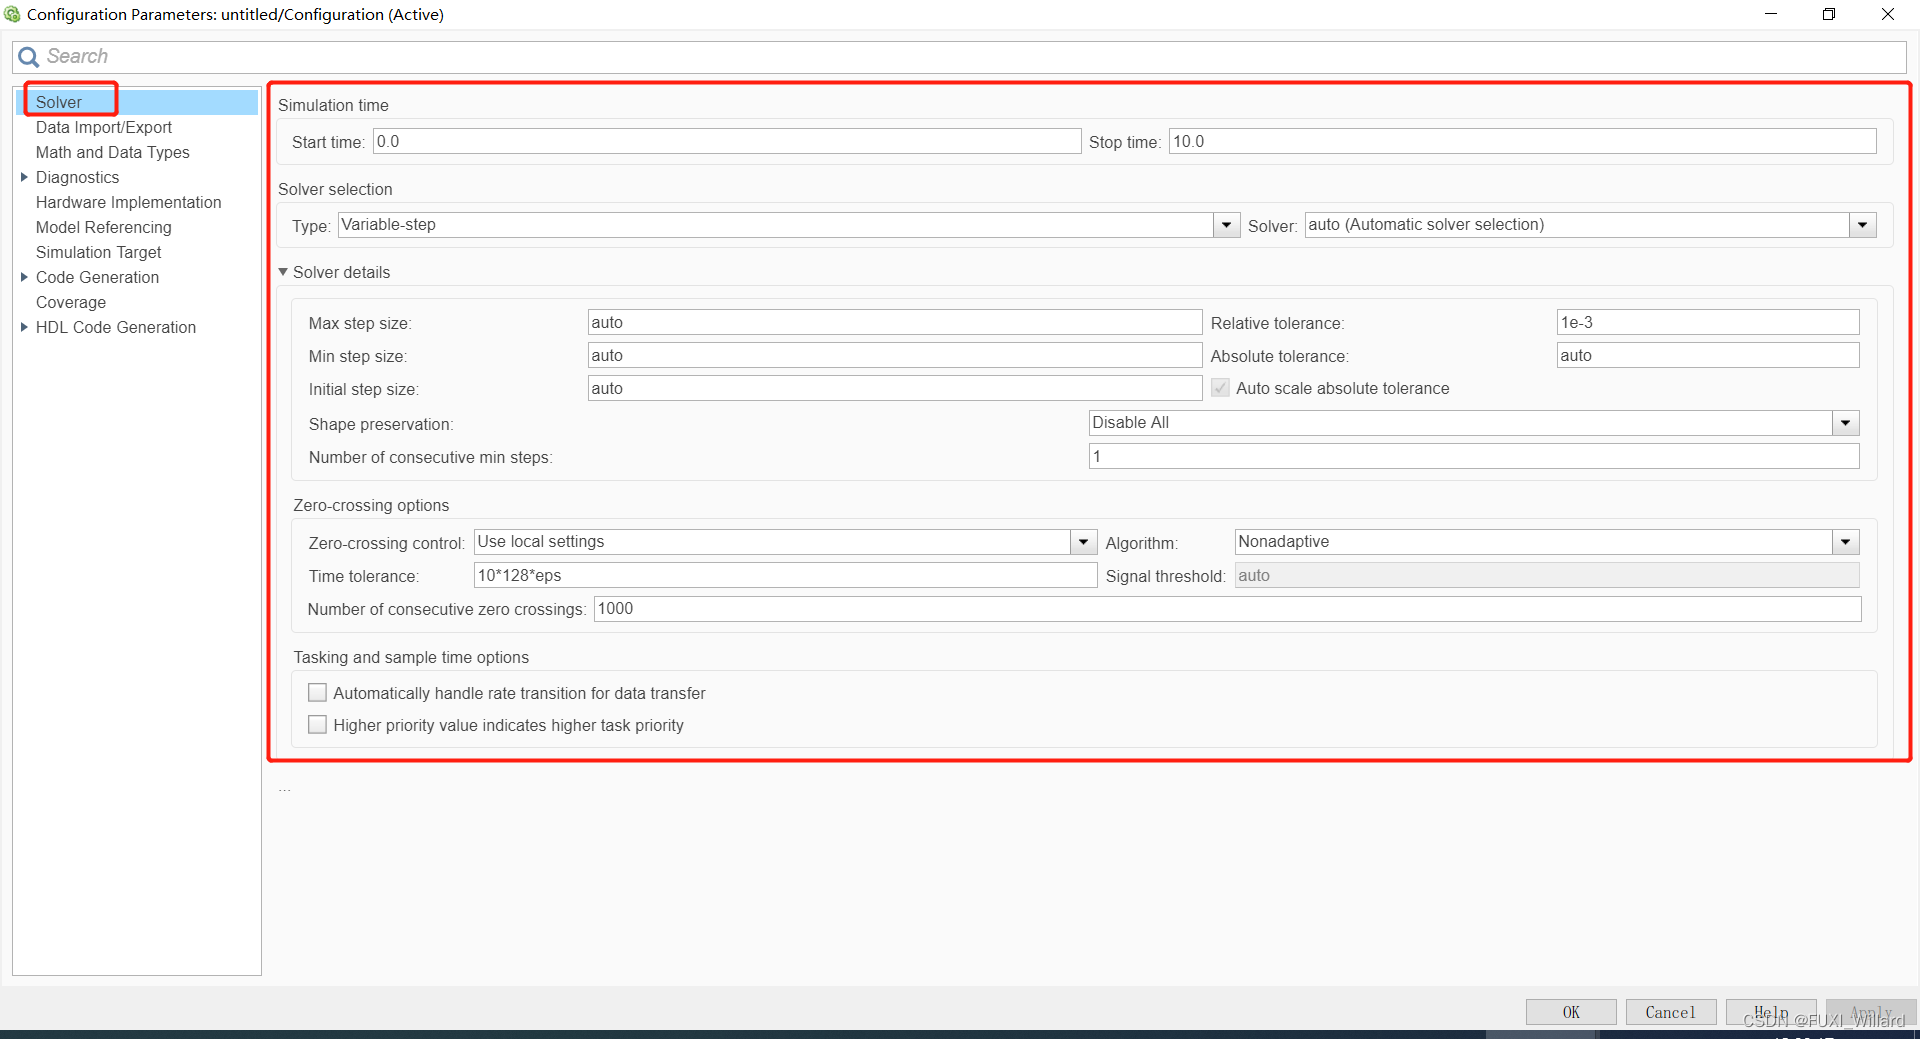1920x1039 pixels.
Task: Close the Configuration Parameters window
Action: [x=1888, y=14]
